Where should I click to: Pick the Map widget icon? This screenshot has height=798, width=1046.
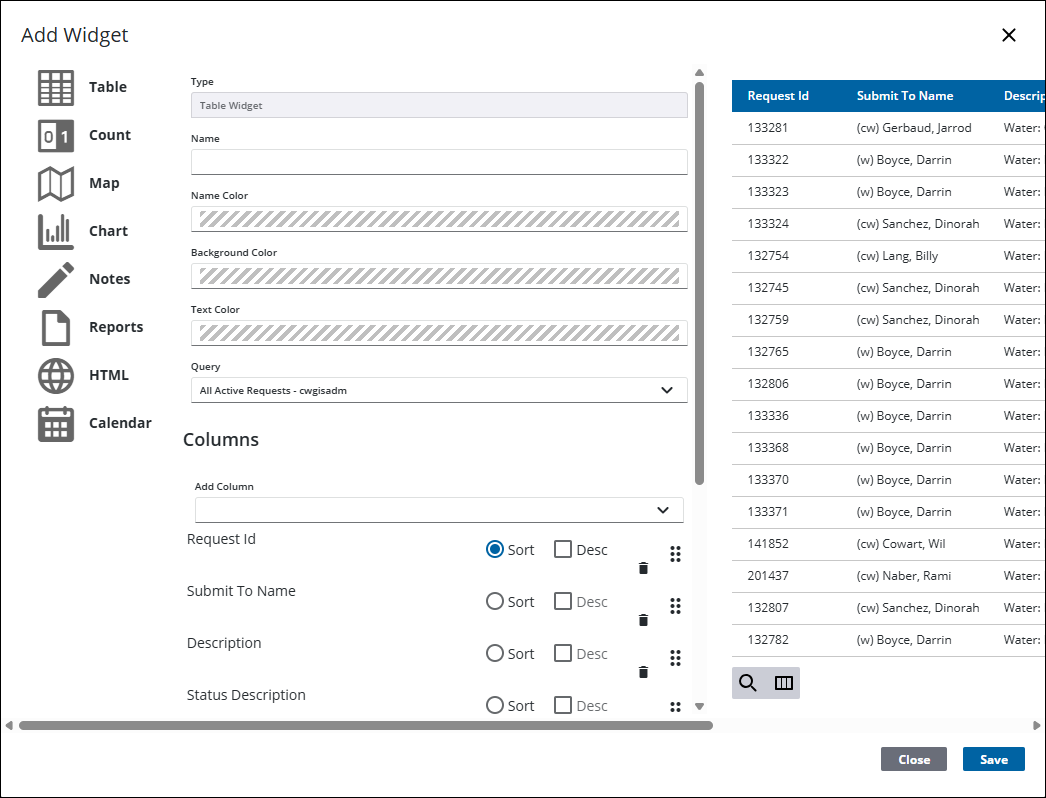tap(56, 183)
